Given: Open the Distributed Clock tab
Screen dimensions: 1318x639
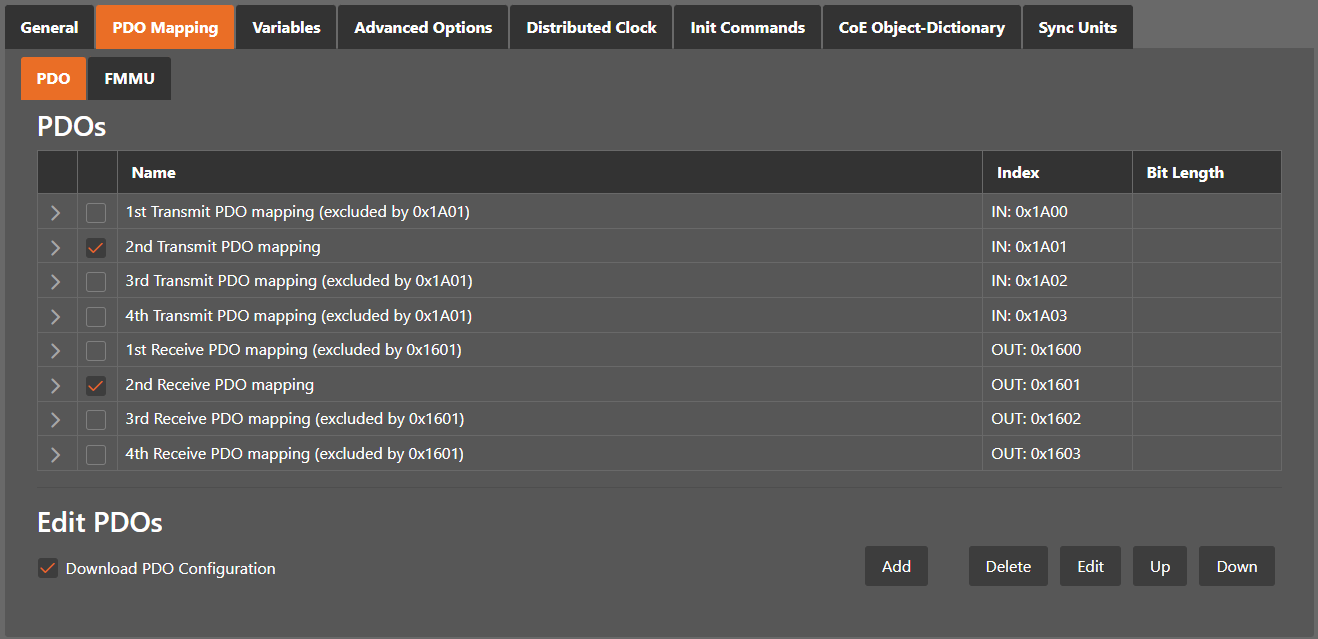Looking at the screenshot, I should tap(591, 27).
